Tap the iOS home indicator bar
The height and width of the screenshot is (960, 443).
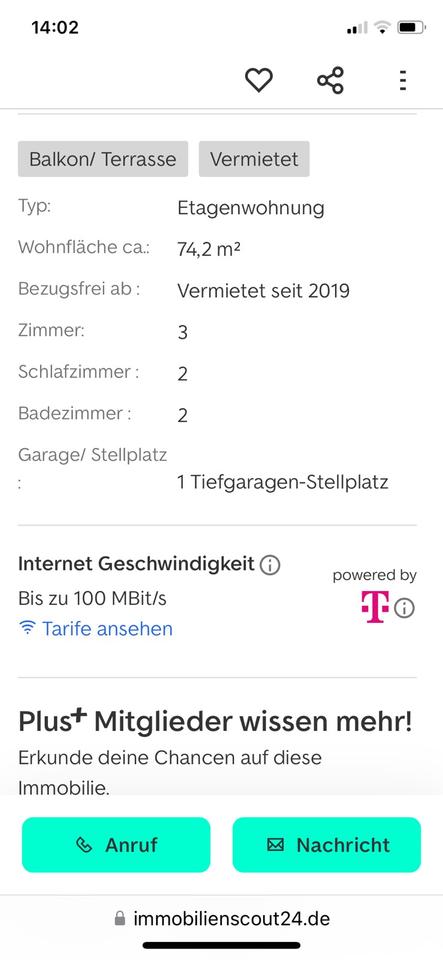[x=222, y=945]
